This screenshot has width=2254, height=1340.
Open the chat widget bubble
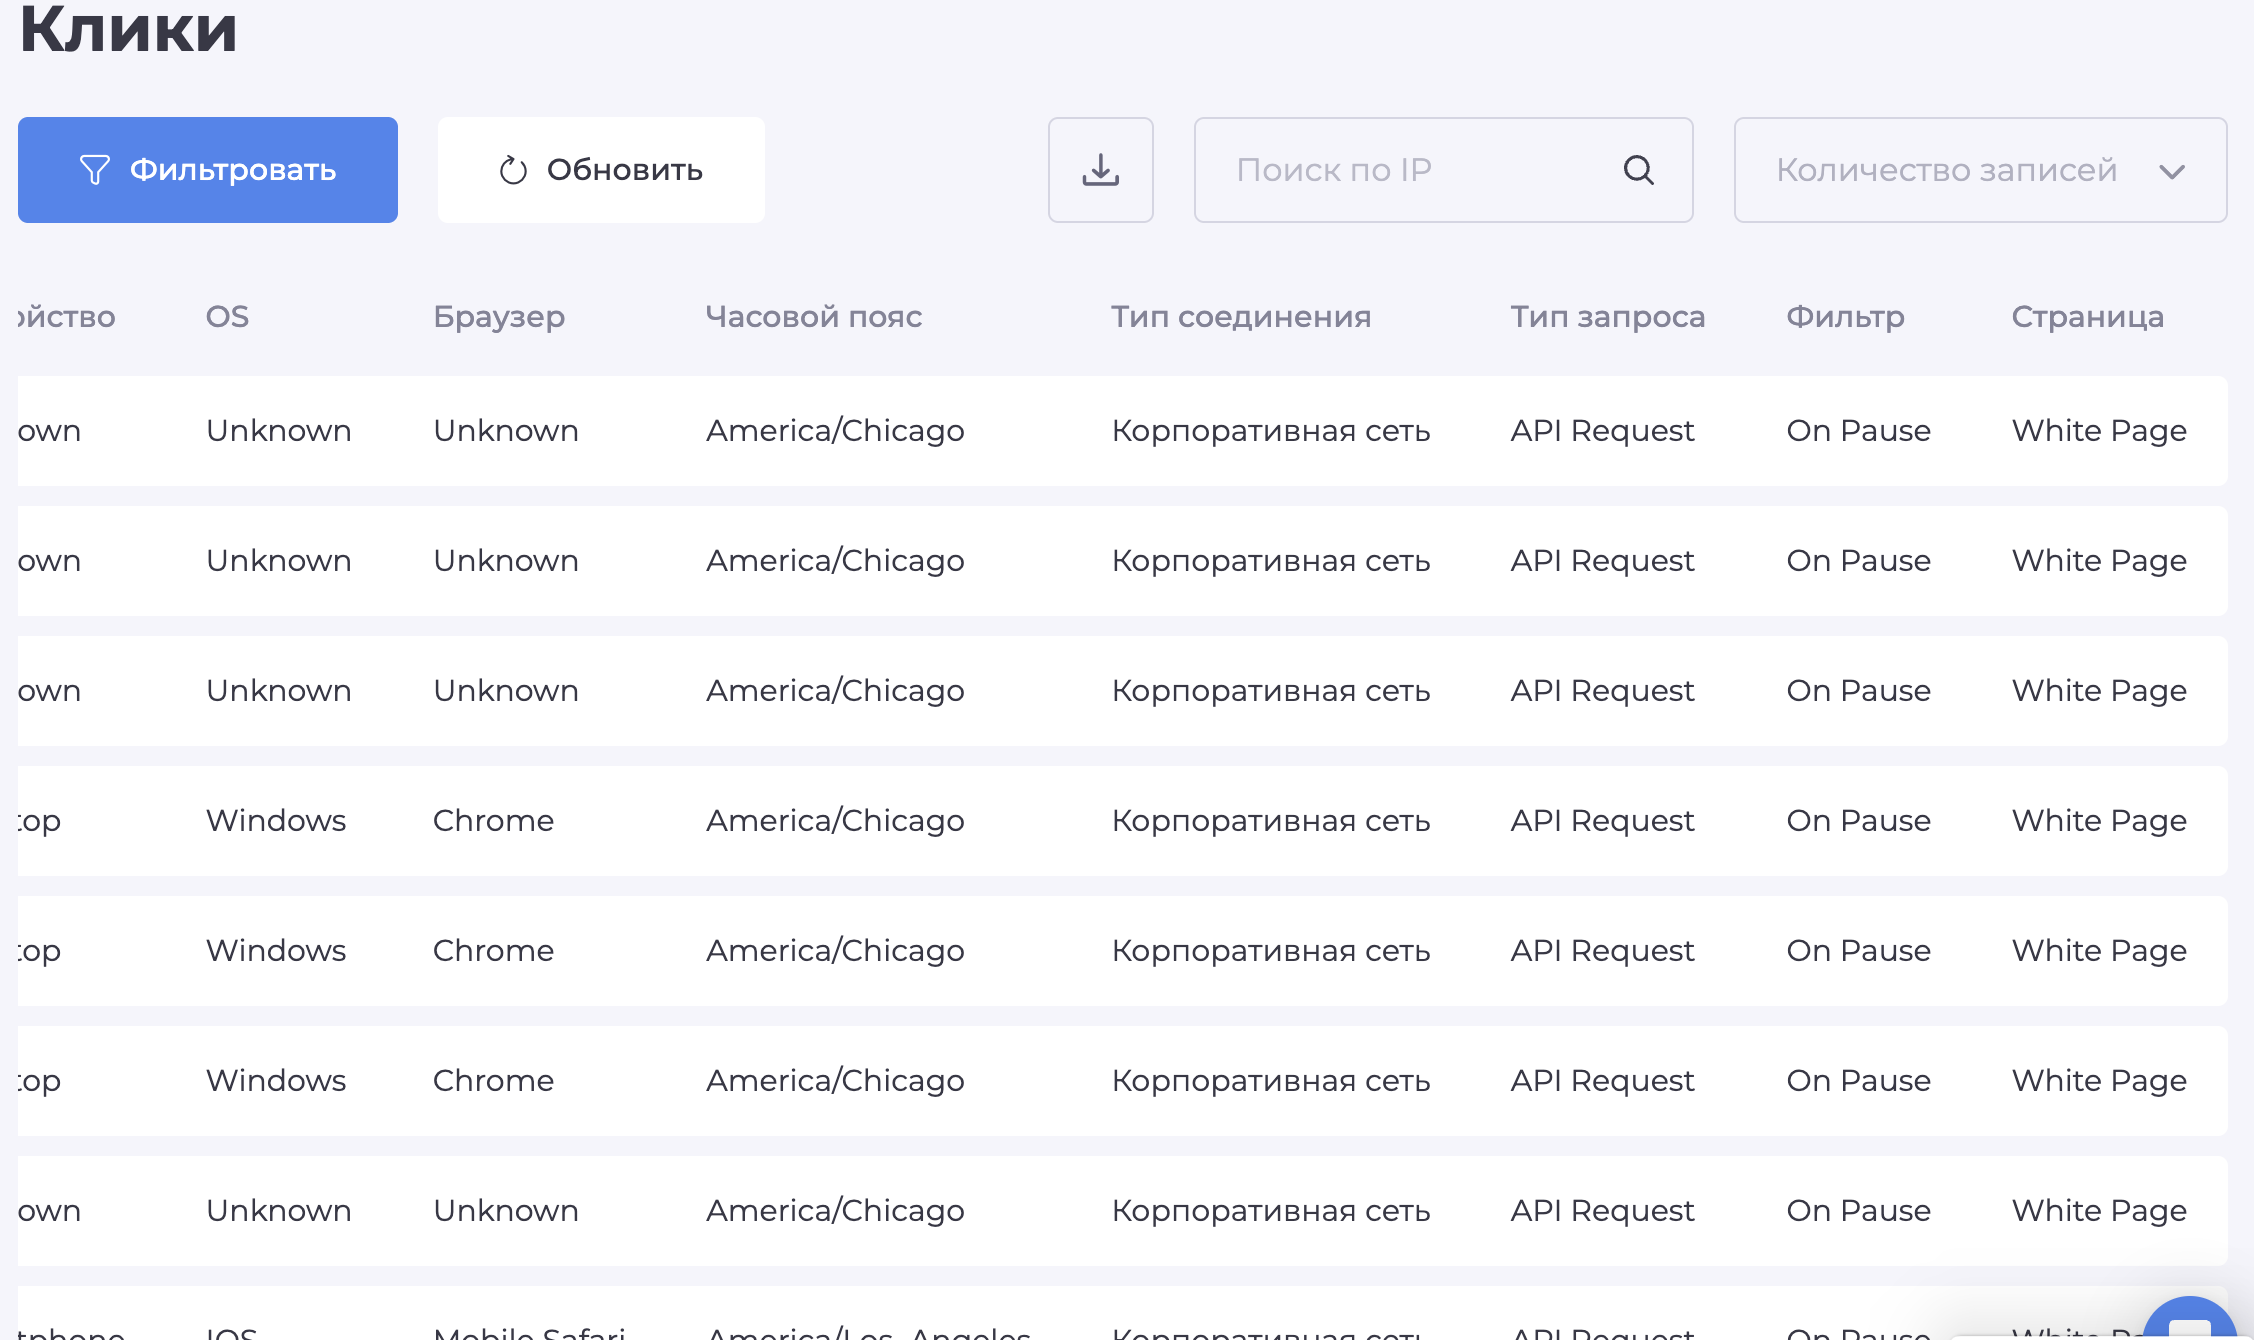point(2189,1322)
